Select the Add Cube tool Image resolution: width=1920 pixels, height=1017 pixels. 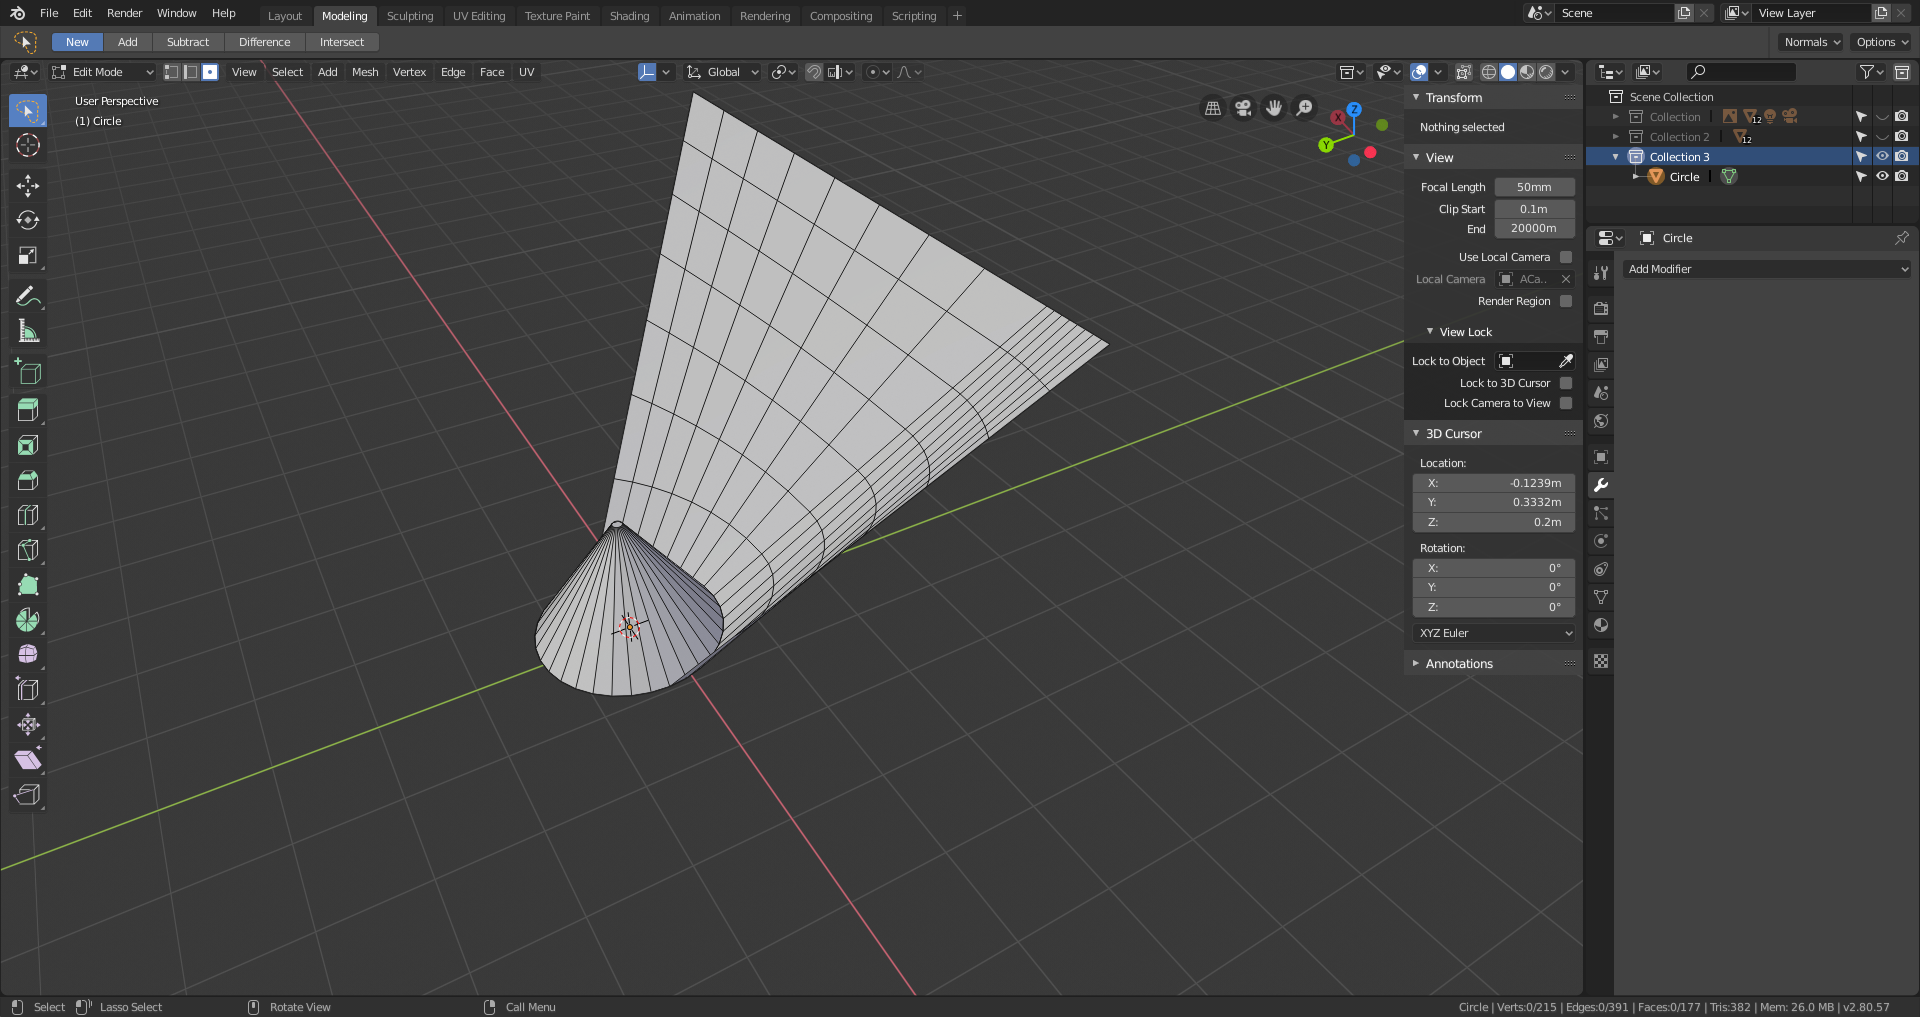coord(28,373)
